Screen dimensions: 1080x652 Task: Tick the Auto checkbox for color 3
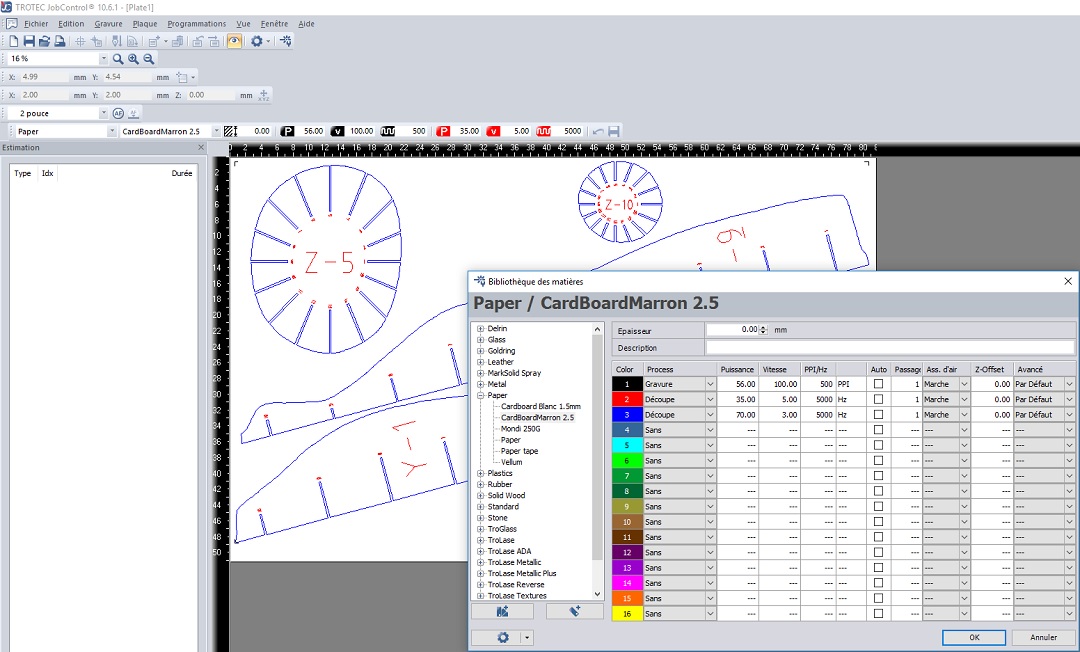[878, 414]
